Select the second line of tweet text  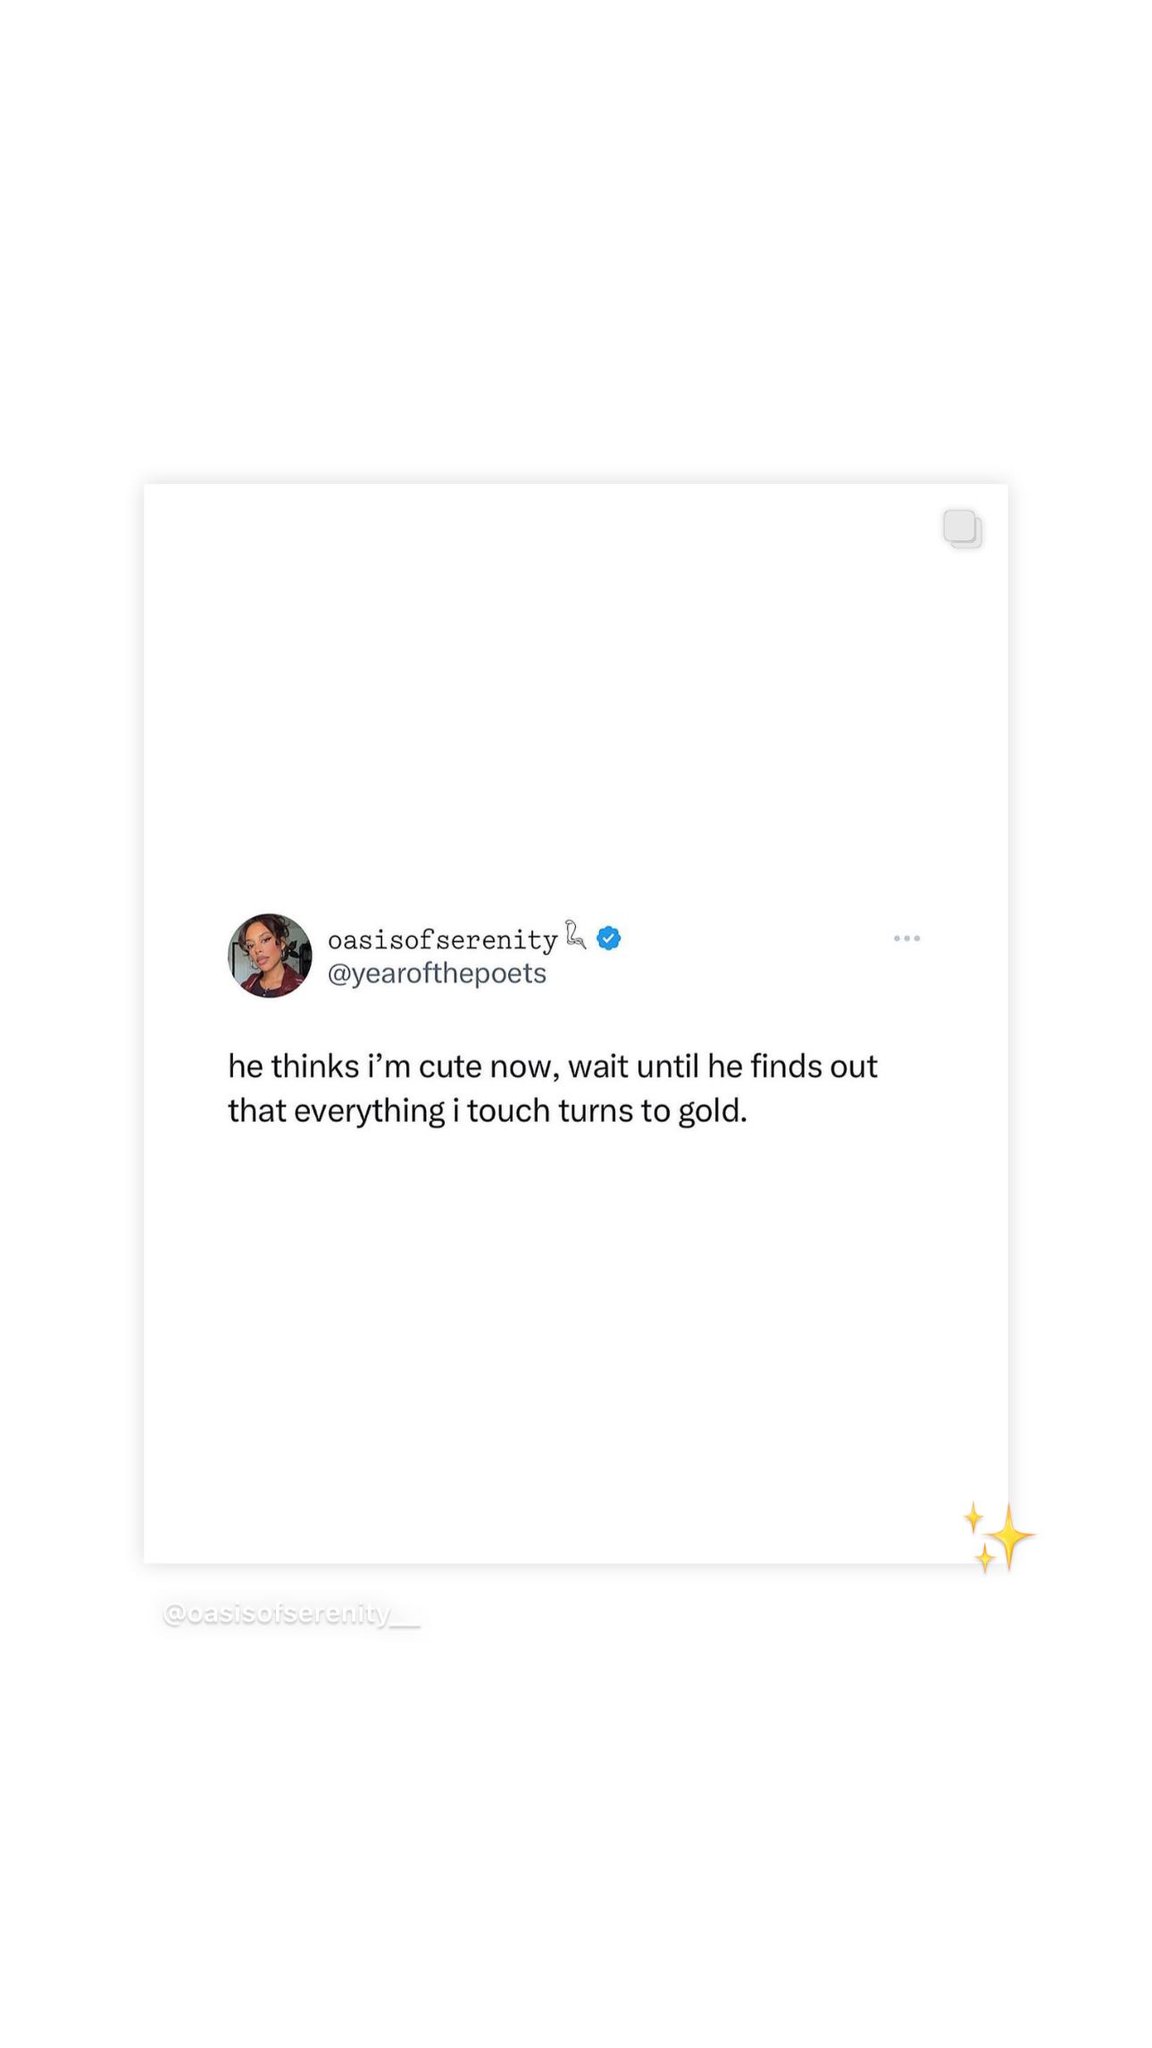[488, 1111]
